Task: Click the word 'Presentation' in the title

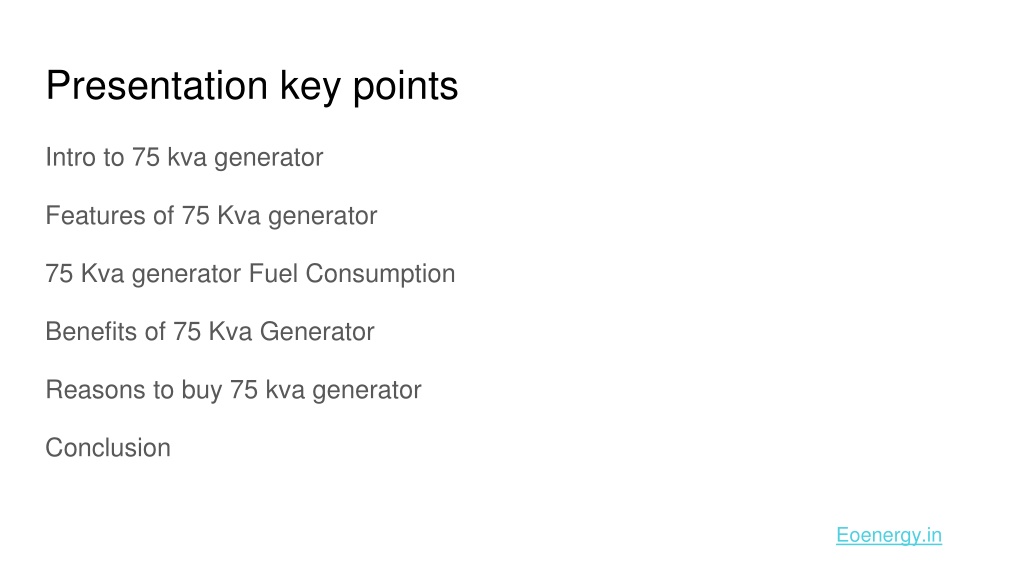Action: pyautogui.click(x=157, y=85)
